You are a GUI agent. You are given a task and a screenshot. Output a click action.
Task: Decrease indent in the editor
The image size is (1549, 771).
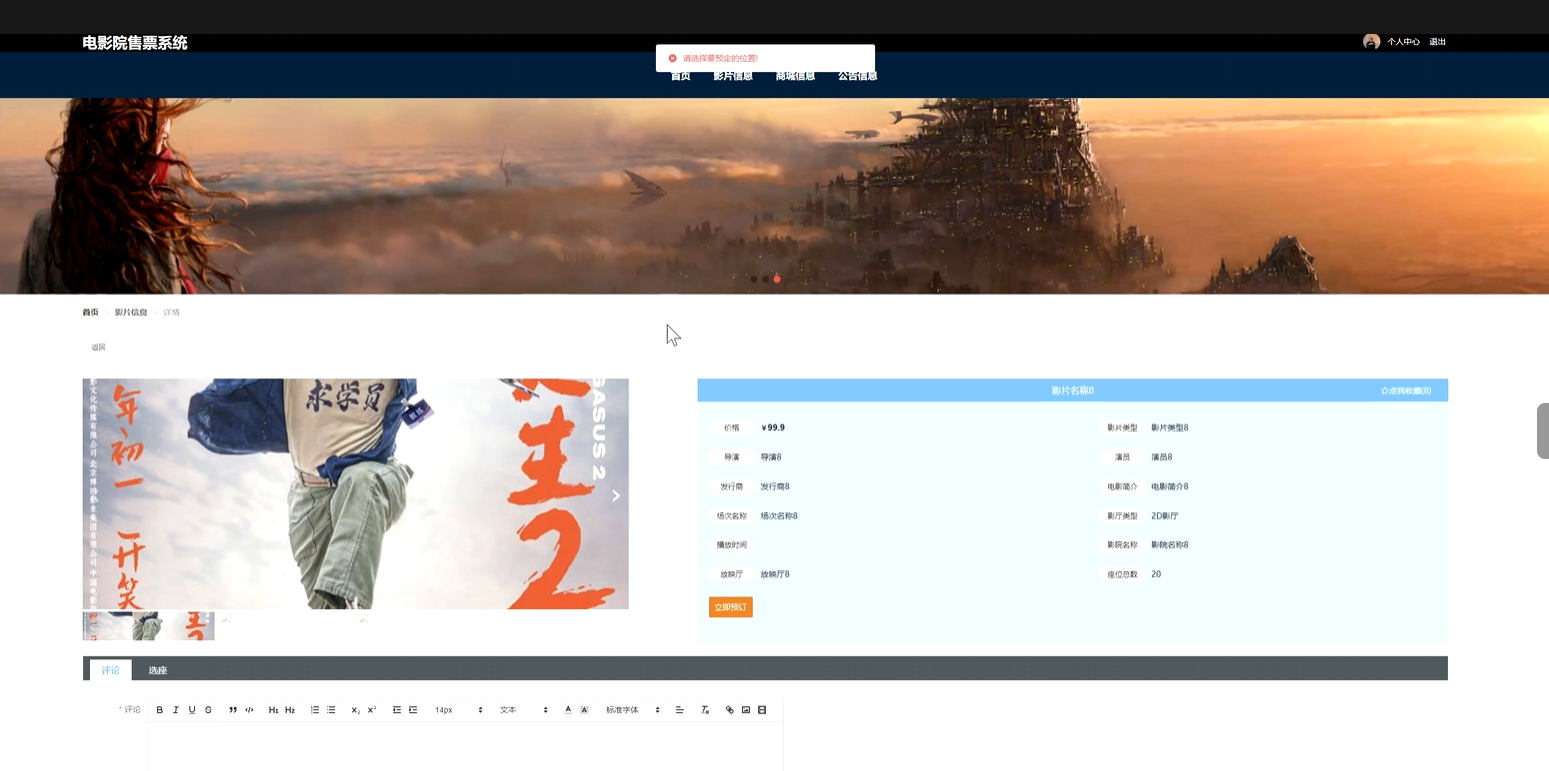coord(397,710)
